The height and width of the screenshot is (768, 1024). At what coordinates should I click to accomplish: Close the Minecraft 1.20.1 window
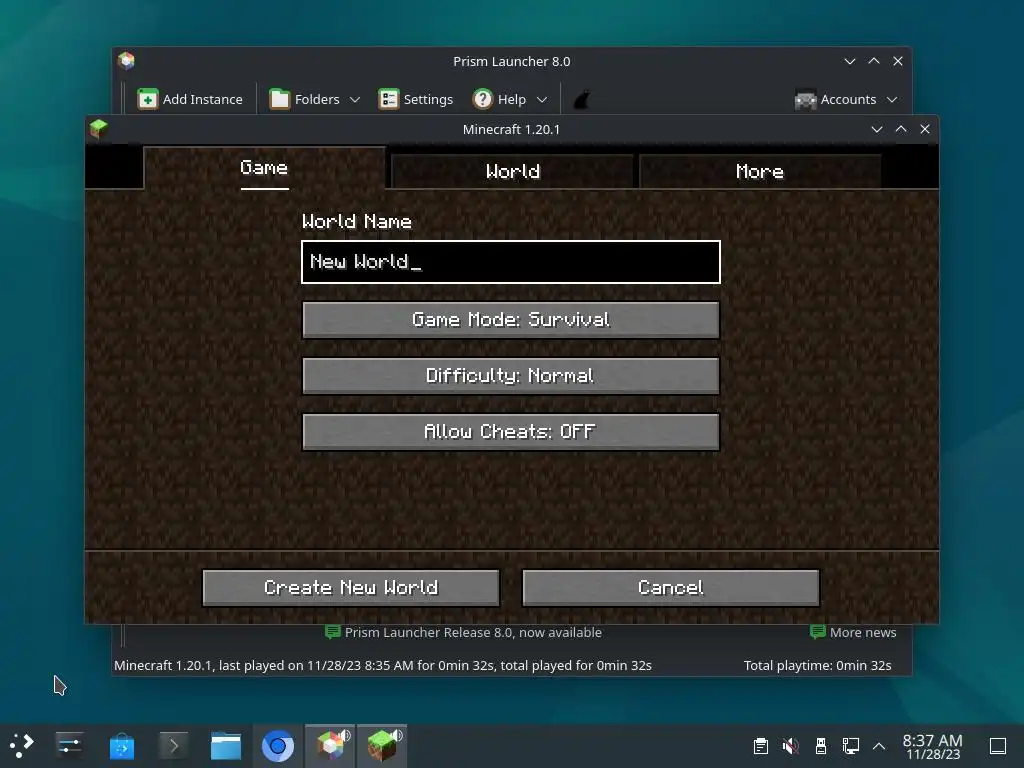coord(925,129)
